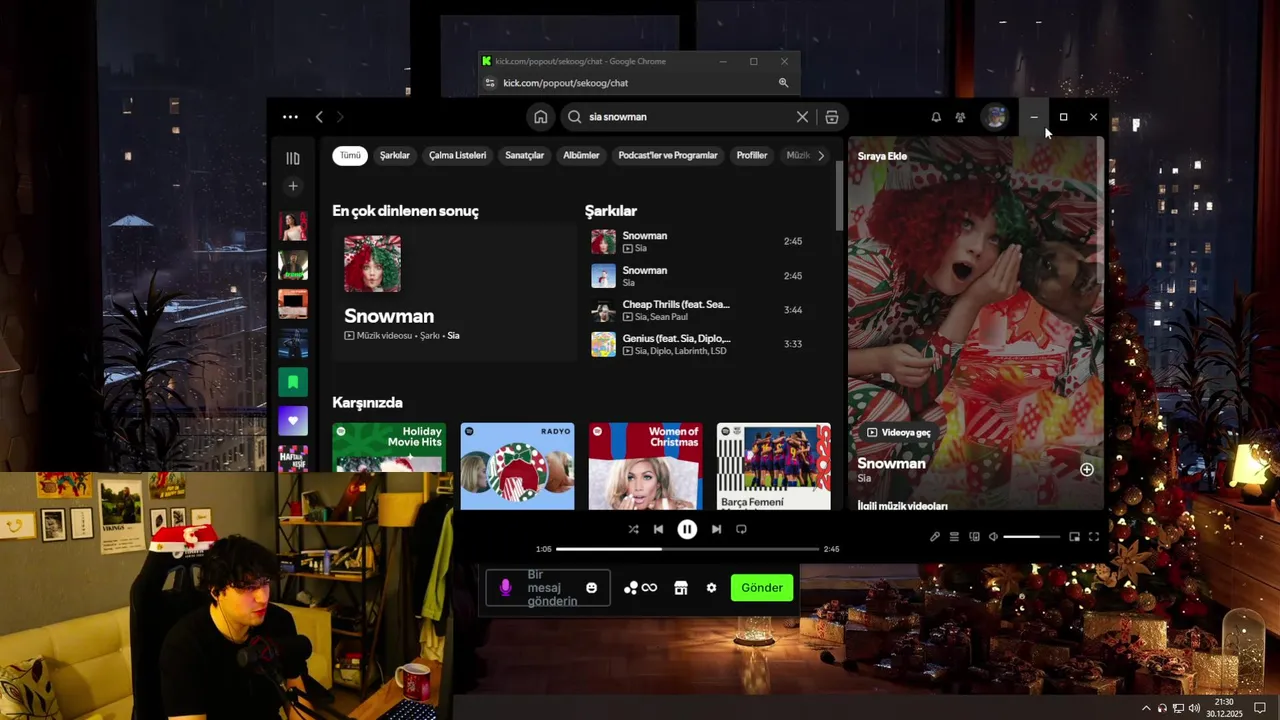Viewport: 1280px width, 720px height.
Task: Enter full screen mode
Action: click(x=1094, y=537)
